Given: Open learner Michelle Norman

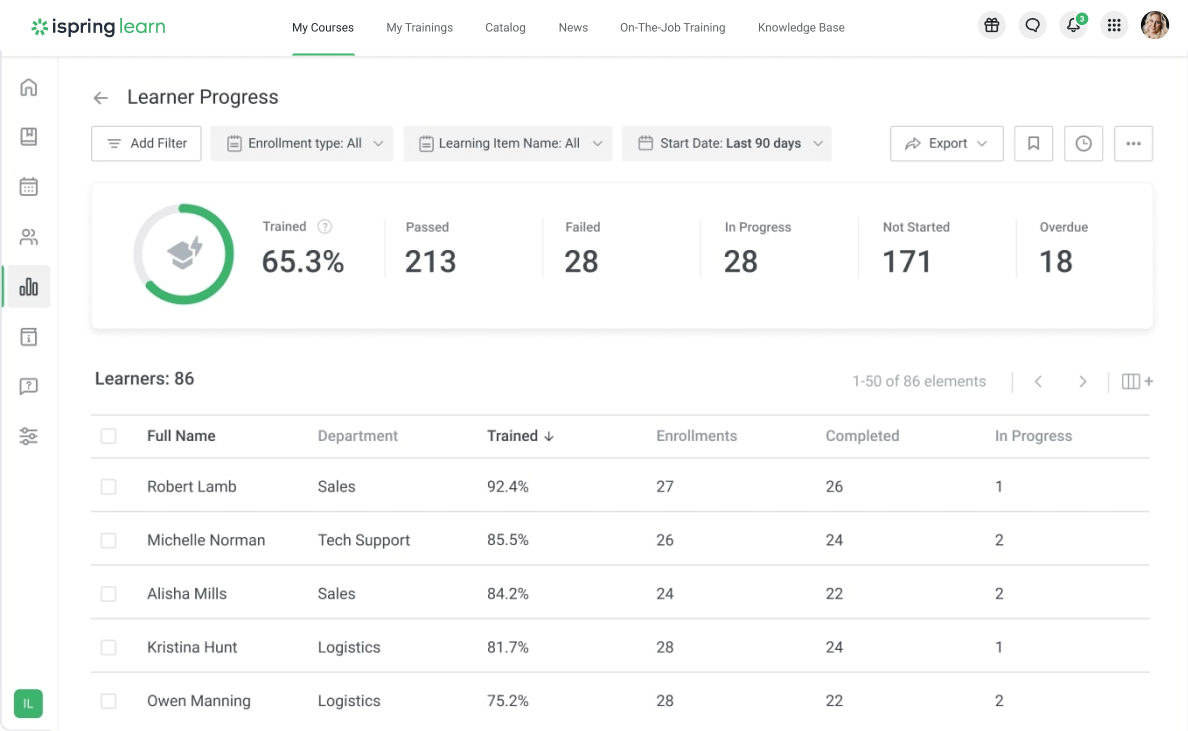Looking at the screenshot, I should (206, 541).
